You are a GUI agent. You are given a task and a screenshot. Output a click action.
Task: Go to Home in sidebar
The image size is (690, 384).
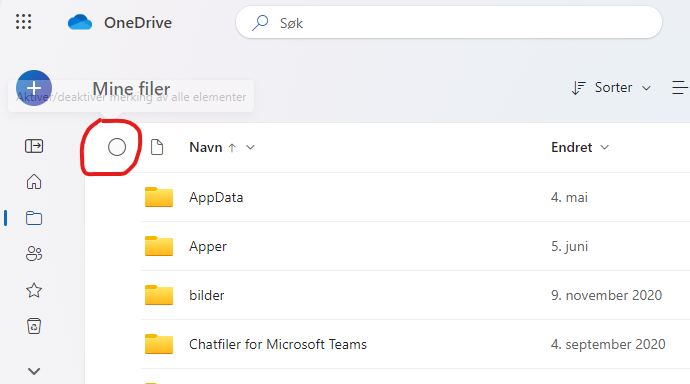34,182
